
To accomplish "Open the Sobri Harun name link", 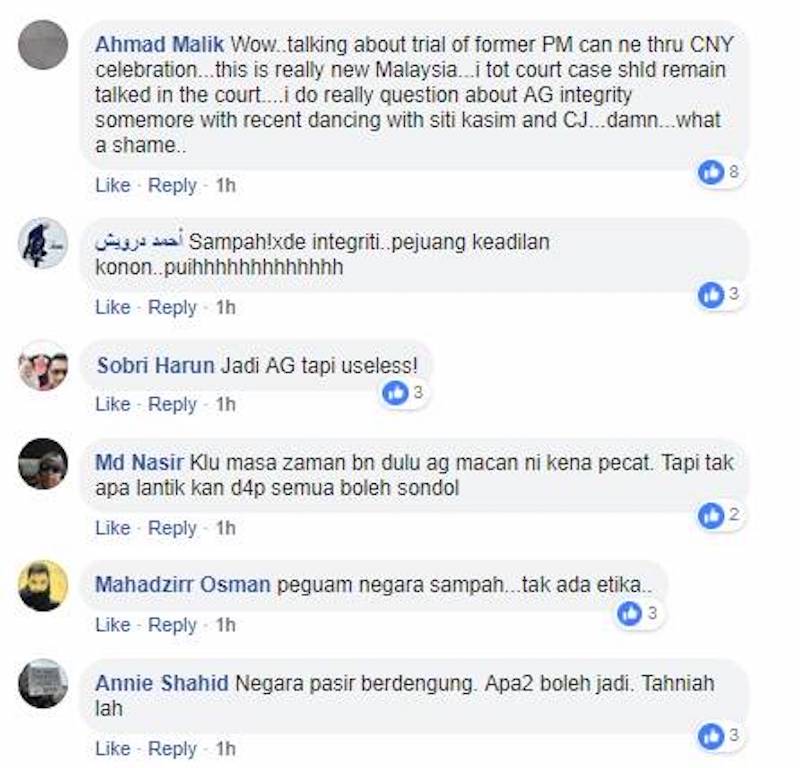I will (156, 366).
